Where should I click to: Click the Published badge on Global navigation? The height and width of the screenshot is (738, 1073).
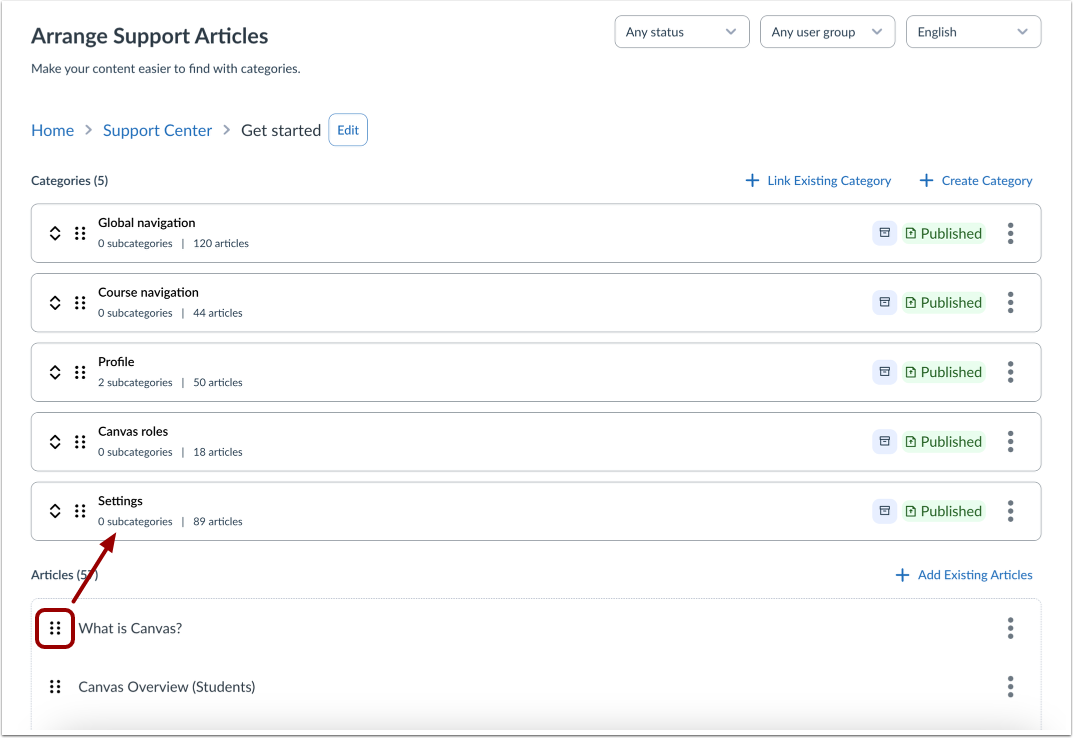click(x=943, y=232)
